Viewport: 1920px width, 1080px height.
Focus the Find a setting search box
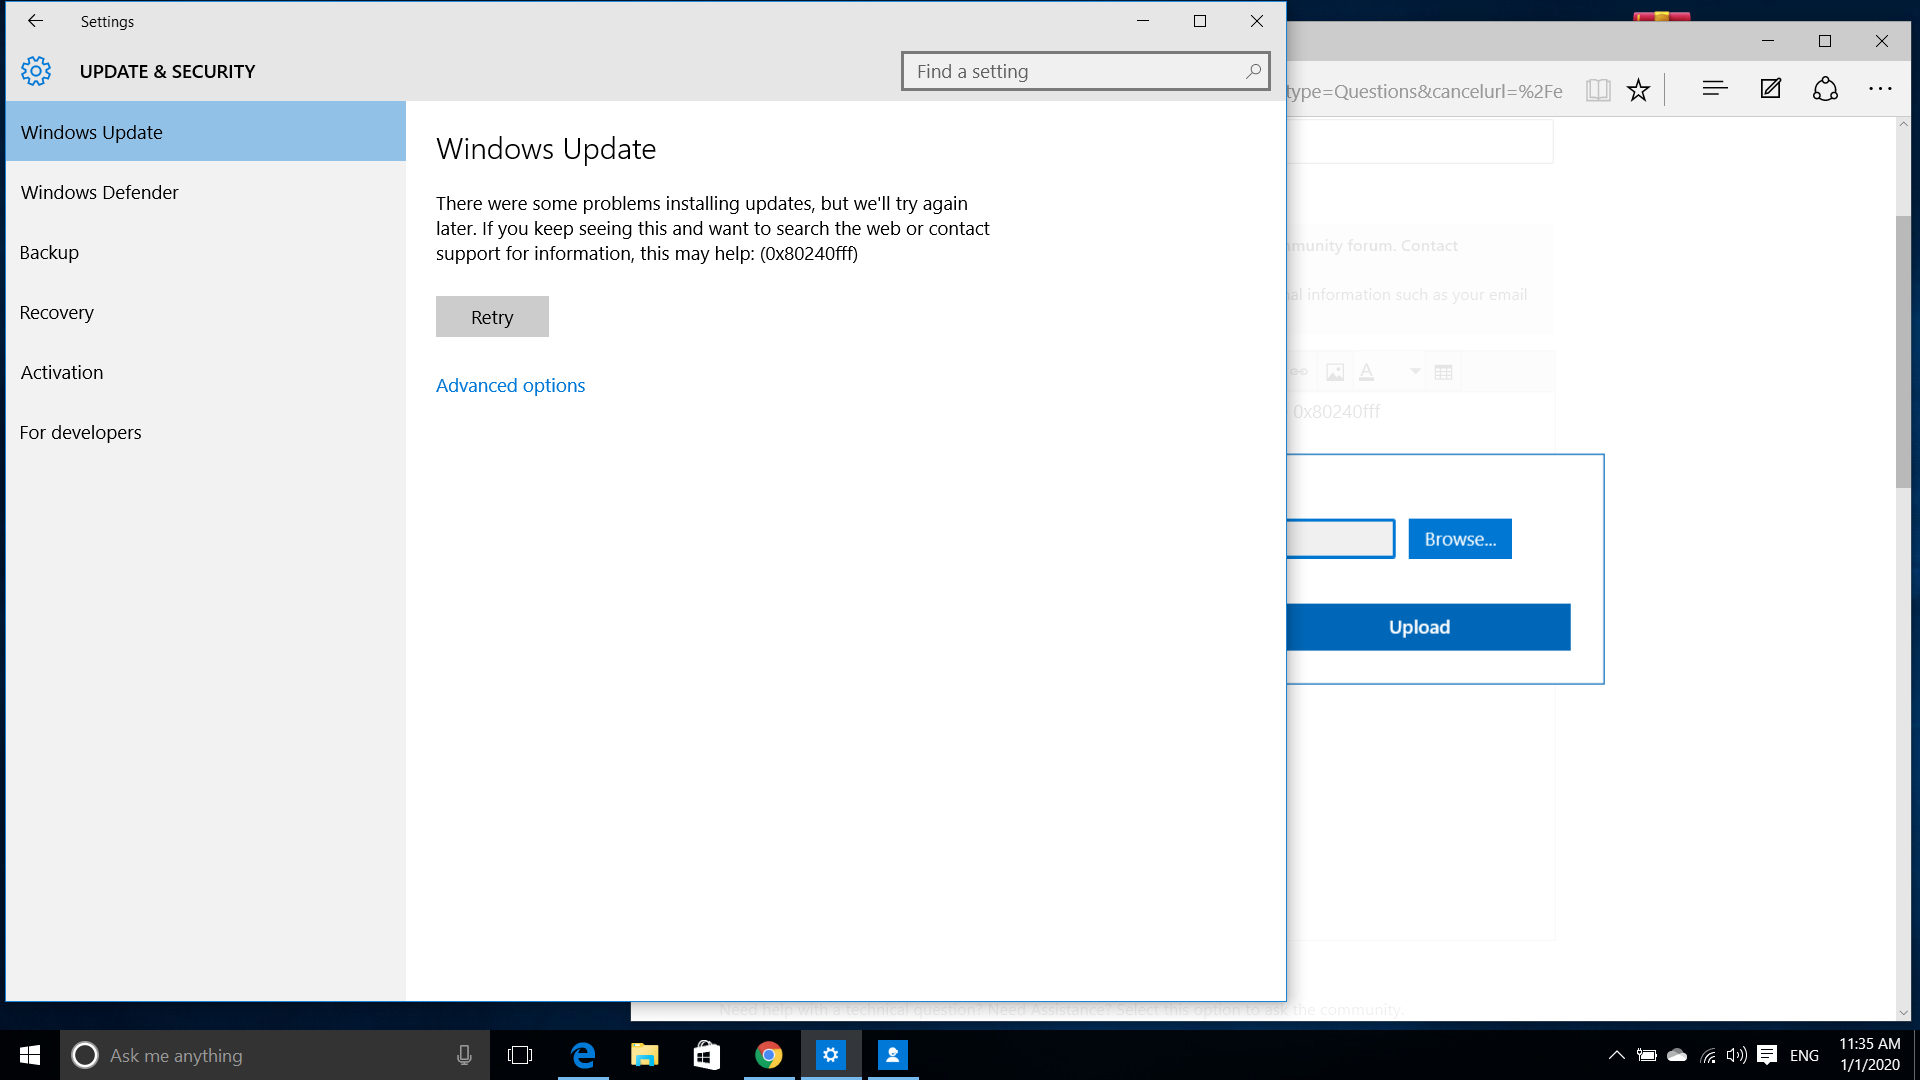pyautogui.click(x=1085, y=71)
